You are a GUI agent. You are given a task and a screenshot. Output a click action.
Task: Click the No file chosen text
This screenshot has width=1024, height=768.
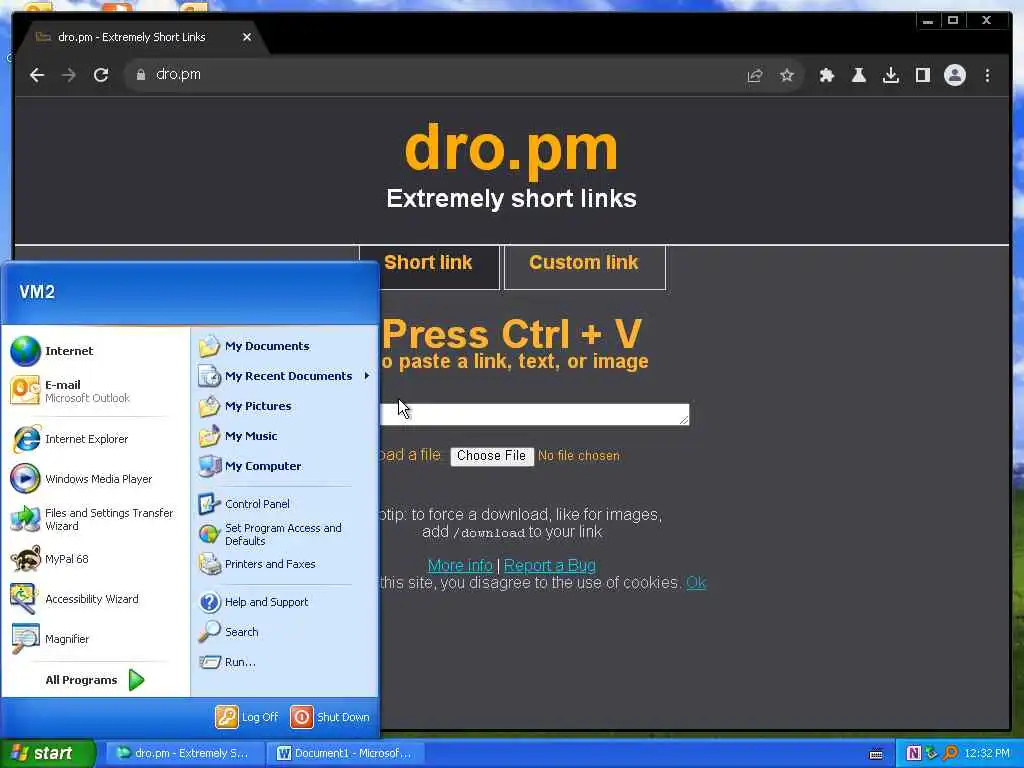click(x=579, y=456)
